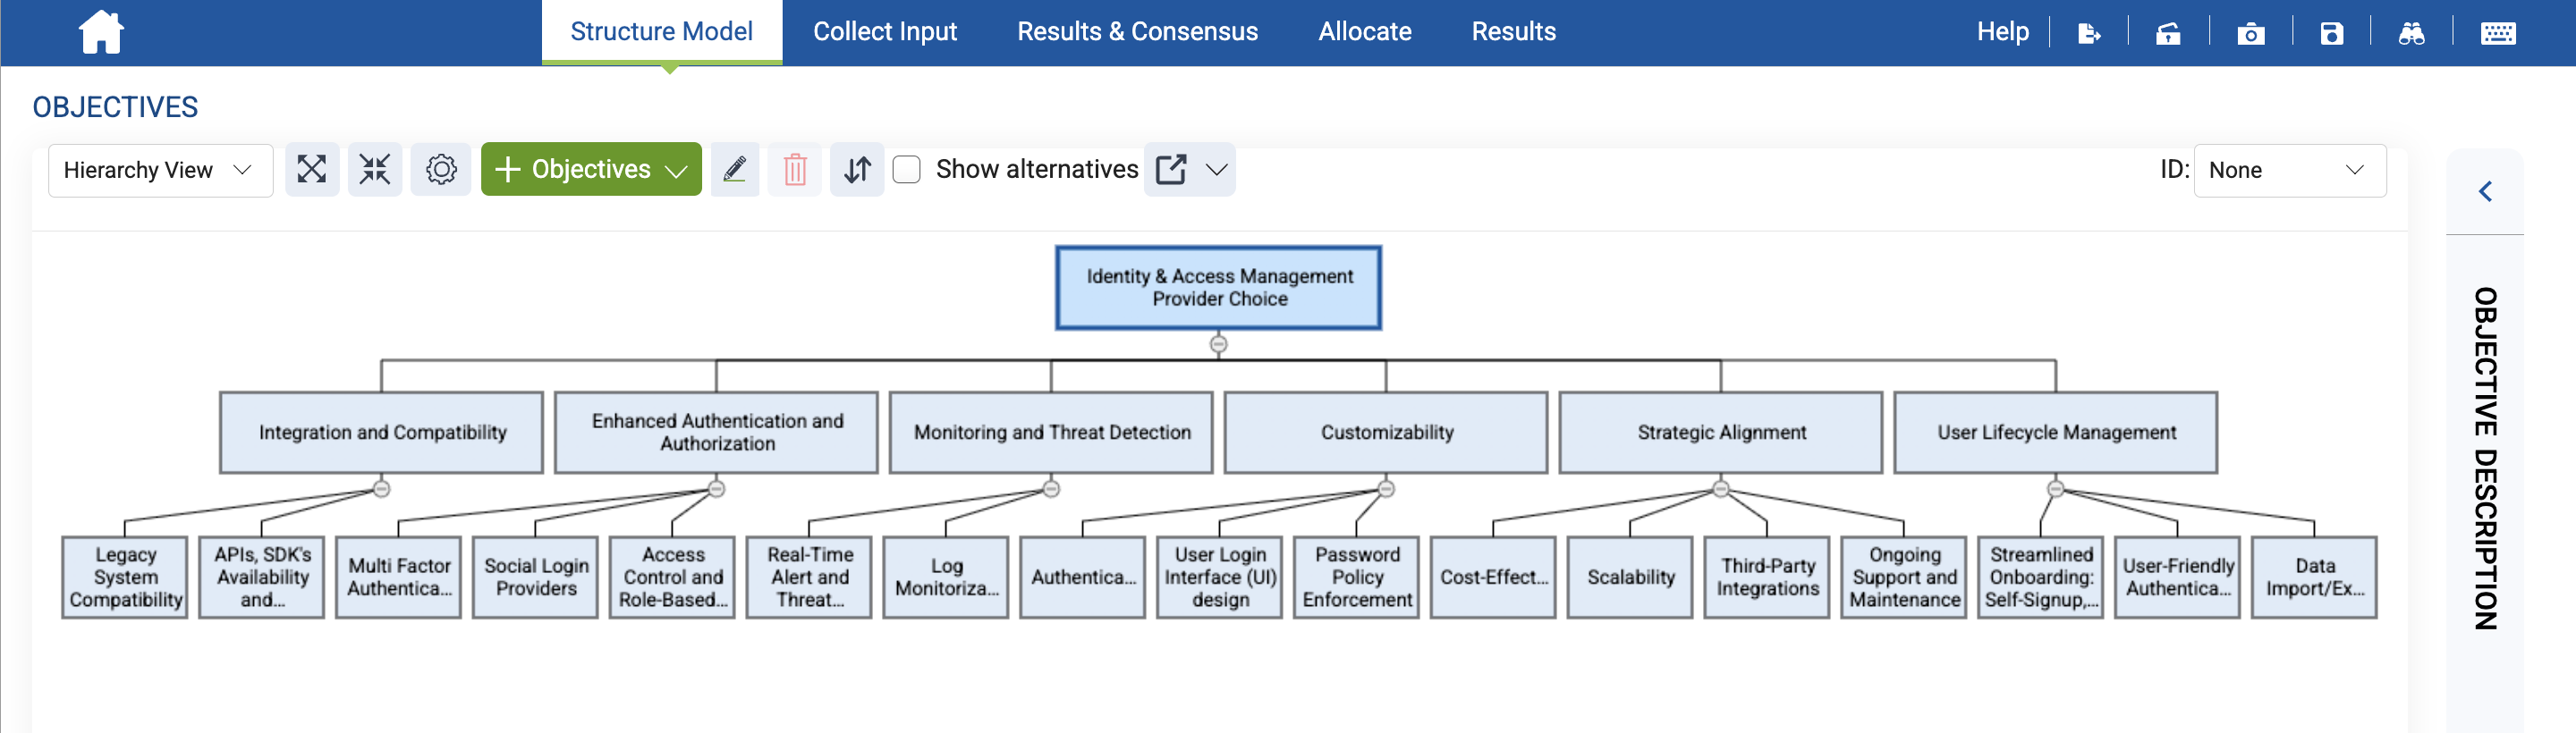Select the APIs, SDK's Availability node
This screenshot has height=733, width=2576.
pos(262,577)
